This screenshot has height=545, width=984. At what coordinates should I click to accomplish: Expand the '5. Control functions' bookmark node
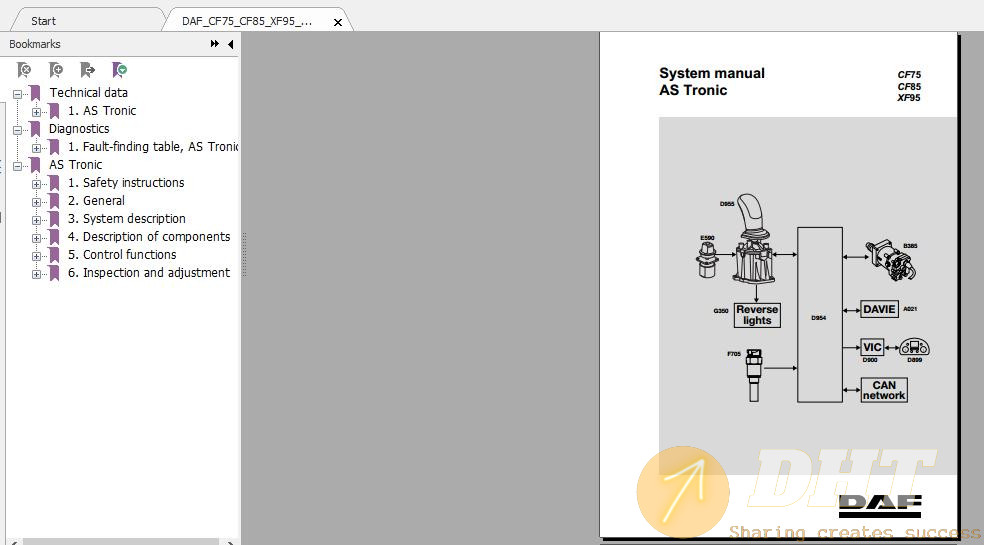[x=36, y=256]
